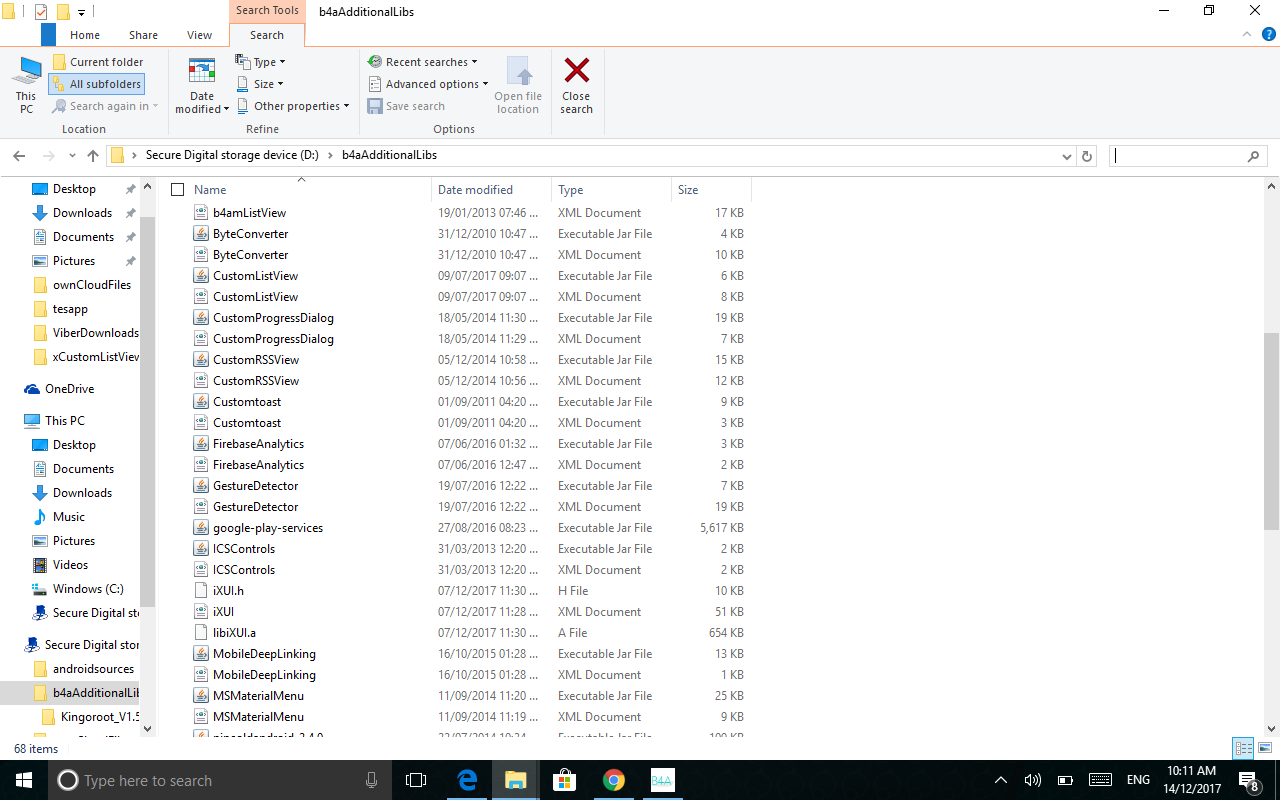The image size is (1280, 800).
Task: Click the Videos filmstrip icon in sidebar
Action: click(x=40, y=565)
